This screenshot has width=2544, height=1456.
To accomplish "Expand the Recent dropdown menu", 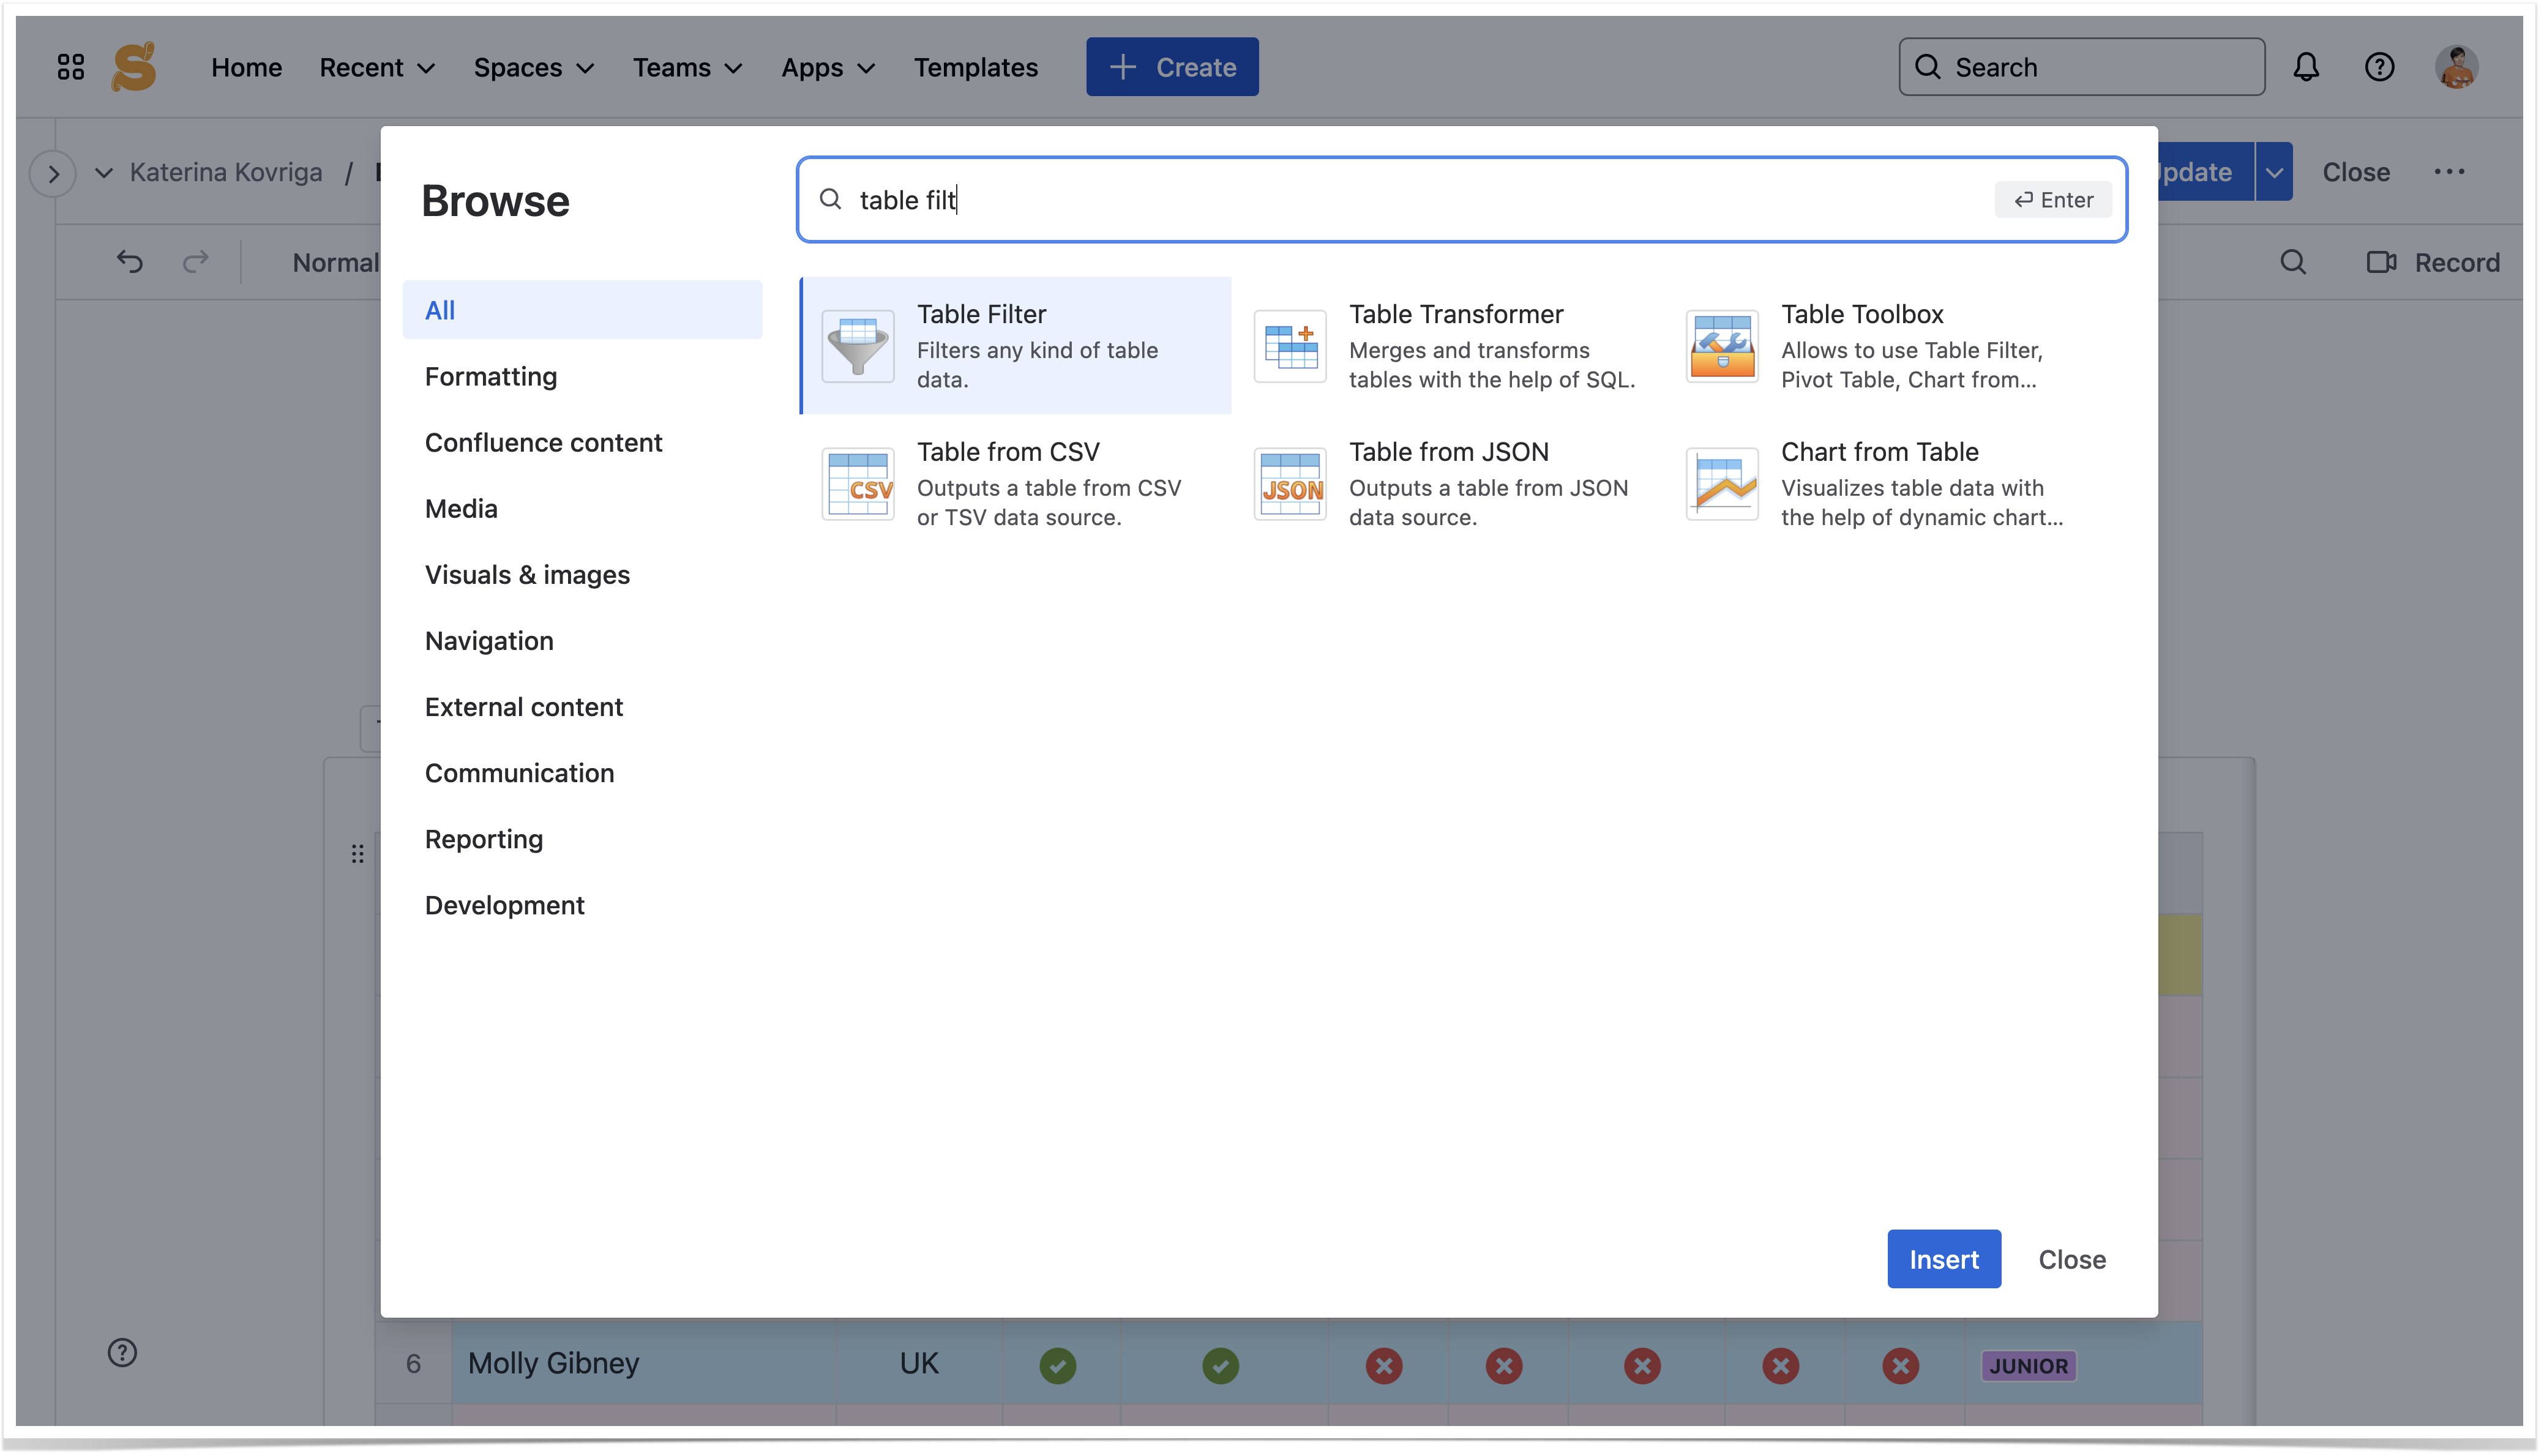I will click(376, 67).
